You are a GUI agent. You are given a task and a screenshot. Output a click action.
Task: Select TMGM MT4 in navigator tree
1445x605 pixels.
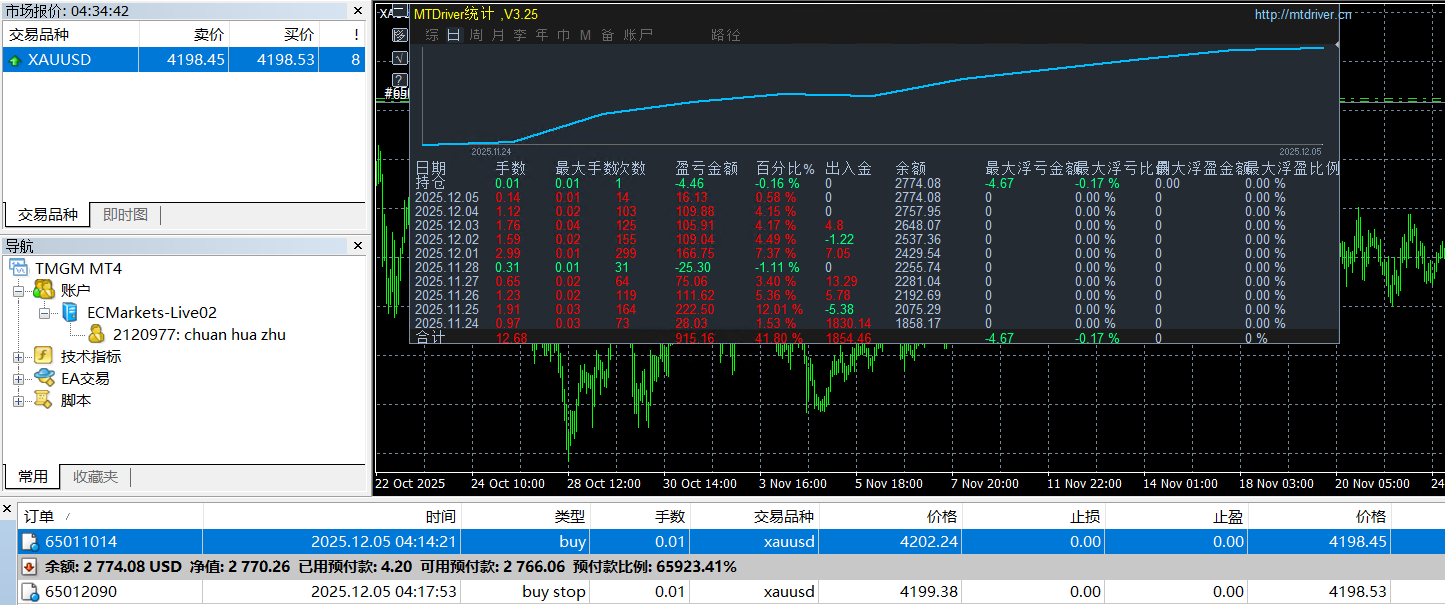point(78,268)
